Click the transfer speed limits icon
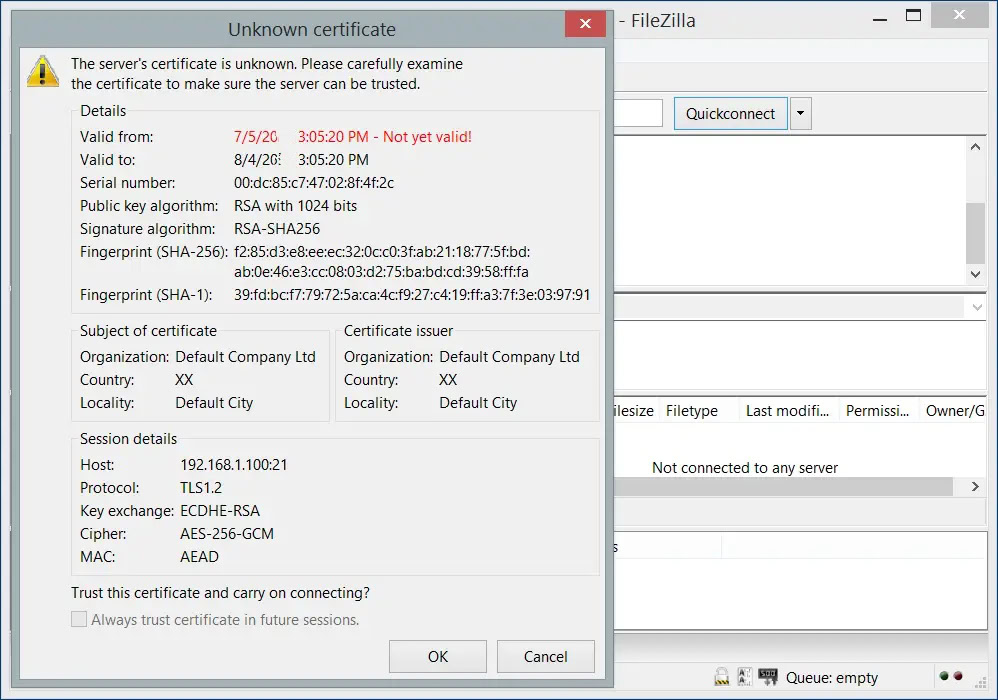 (x=767, y=677)
